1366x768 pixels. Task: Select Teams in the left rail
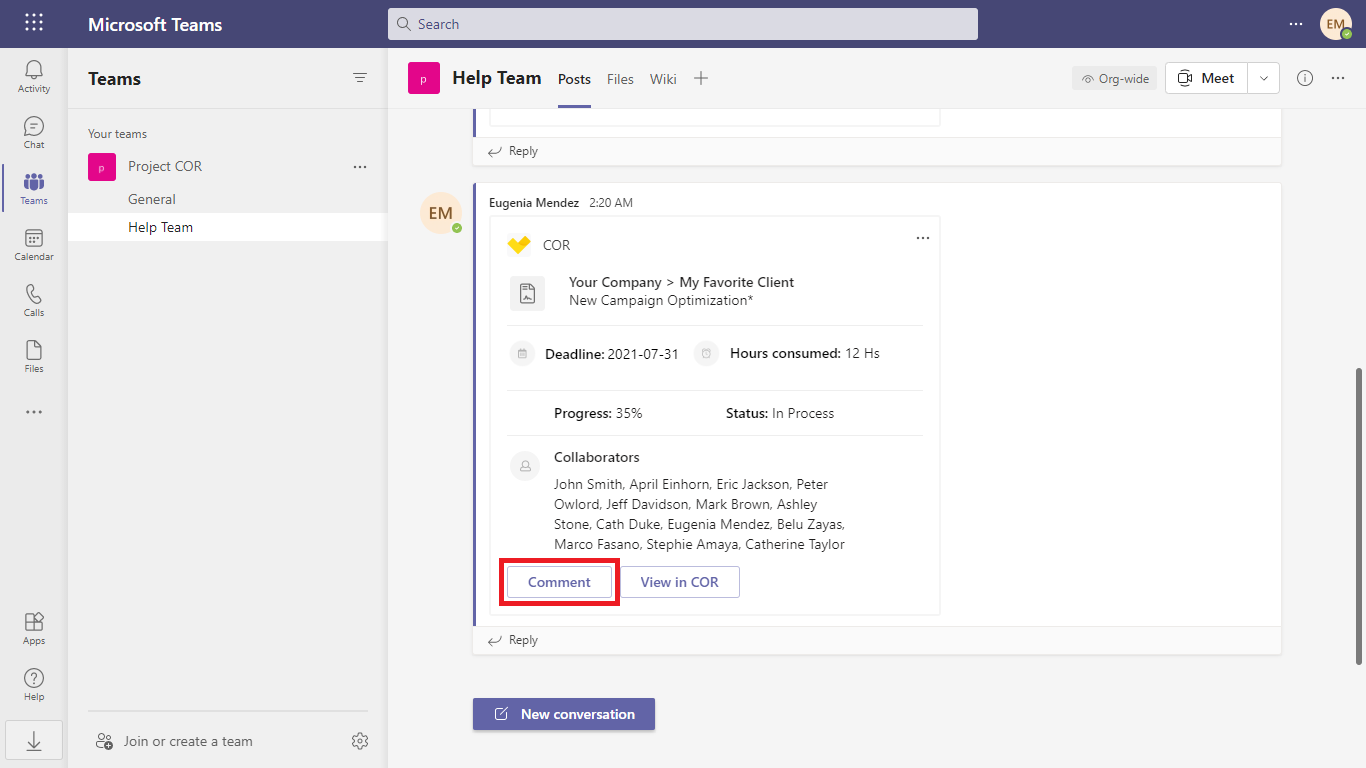pyautogui.click(x=34, y=189)
